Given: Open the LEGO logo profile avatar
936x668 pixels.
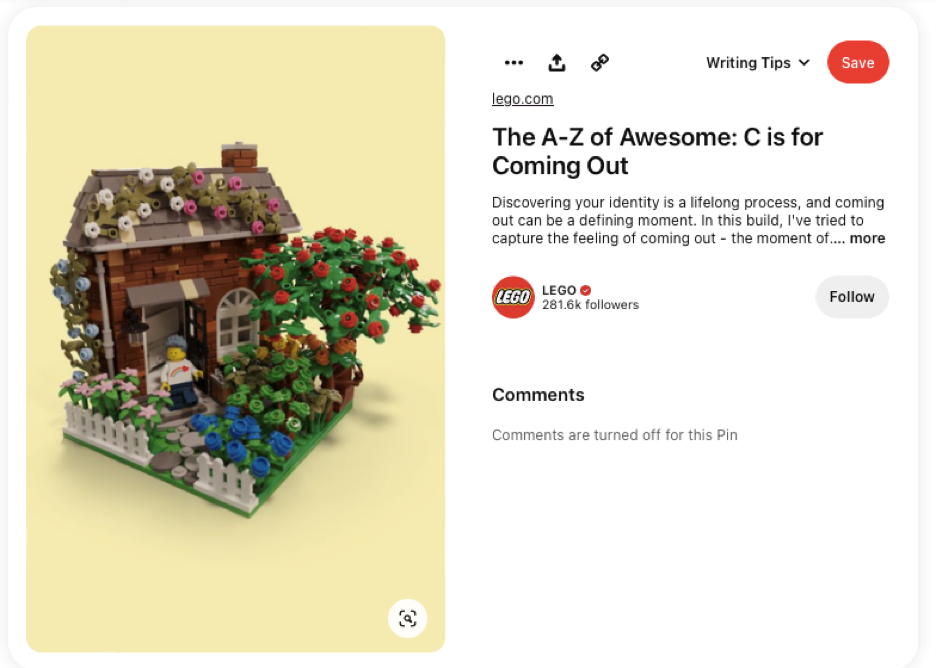Looking at the screenshot, I should (x=513, y=297).
